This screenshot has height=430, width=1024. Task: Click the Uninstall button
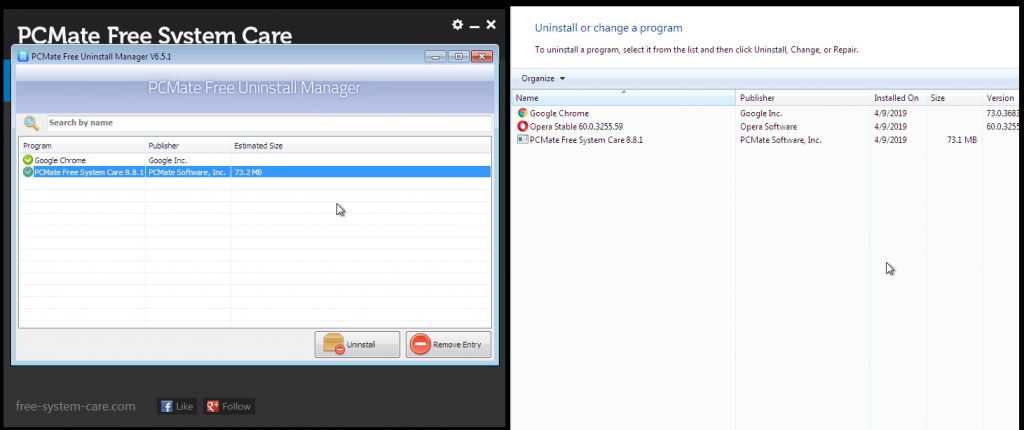click(x=357, y=344)
